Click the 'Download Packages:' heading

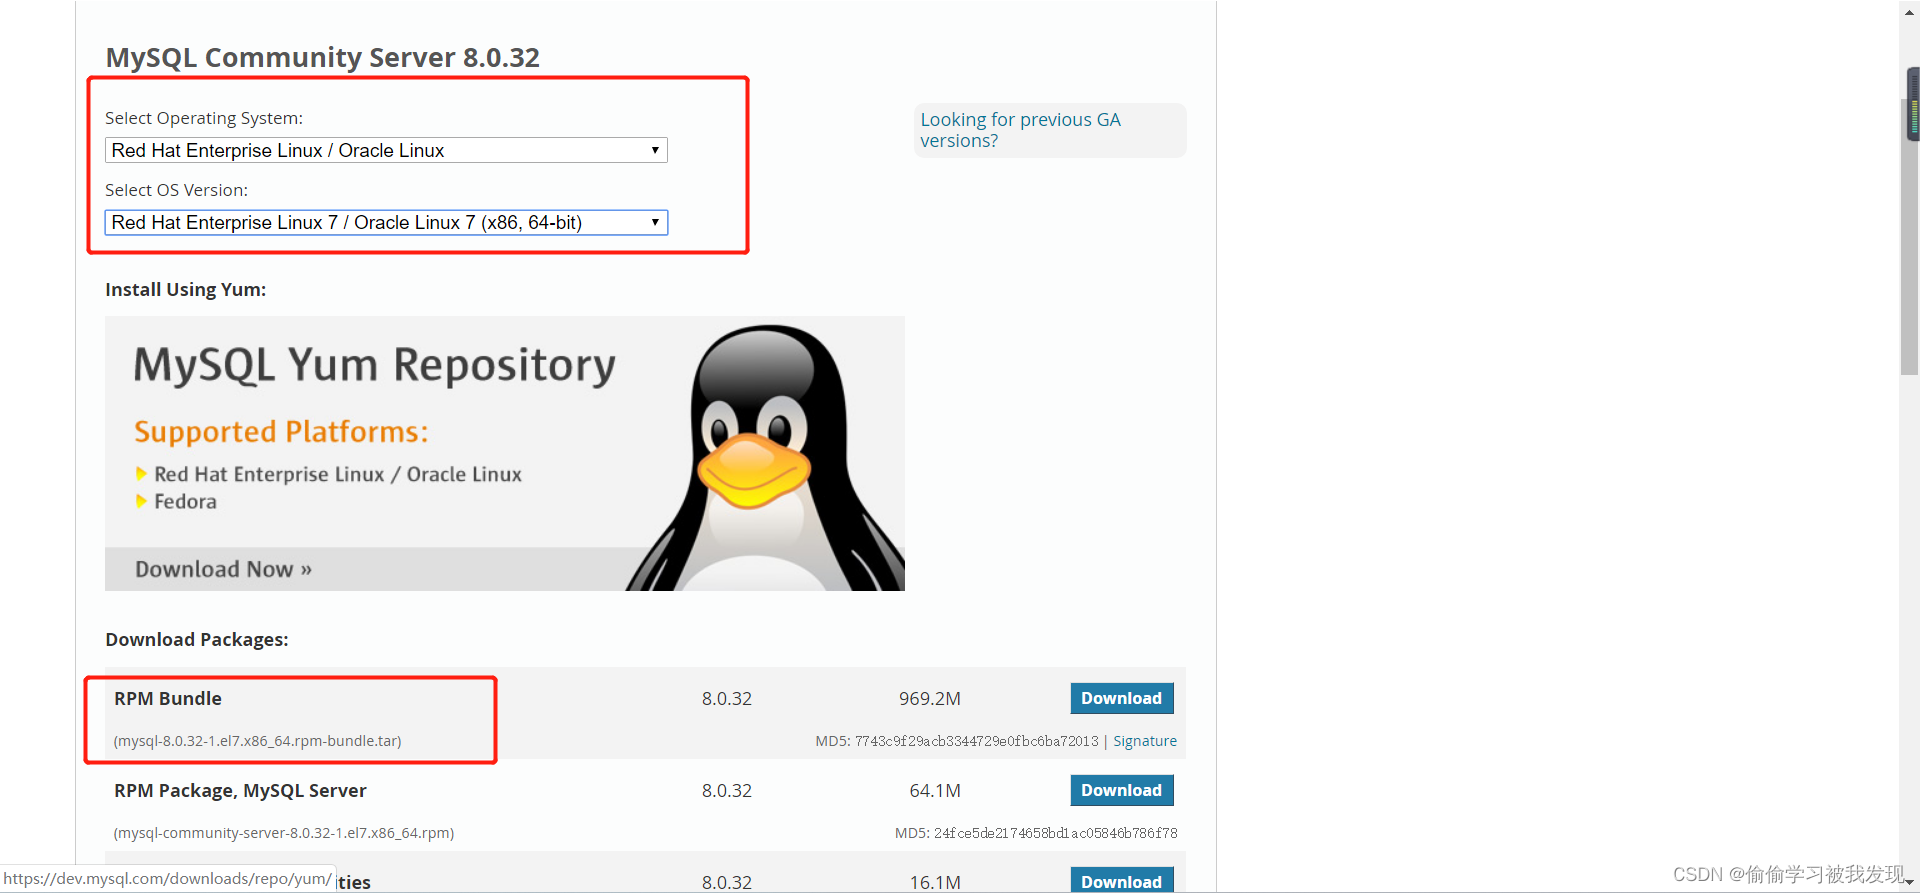click(197, 639)
